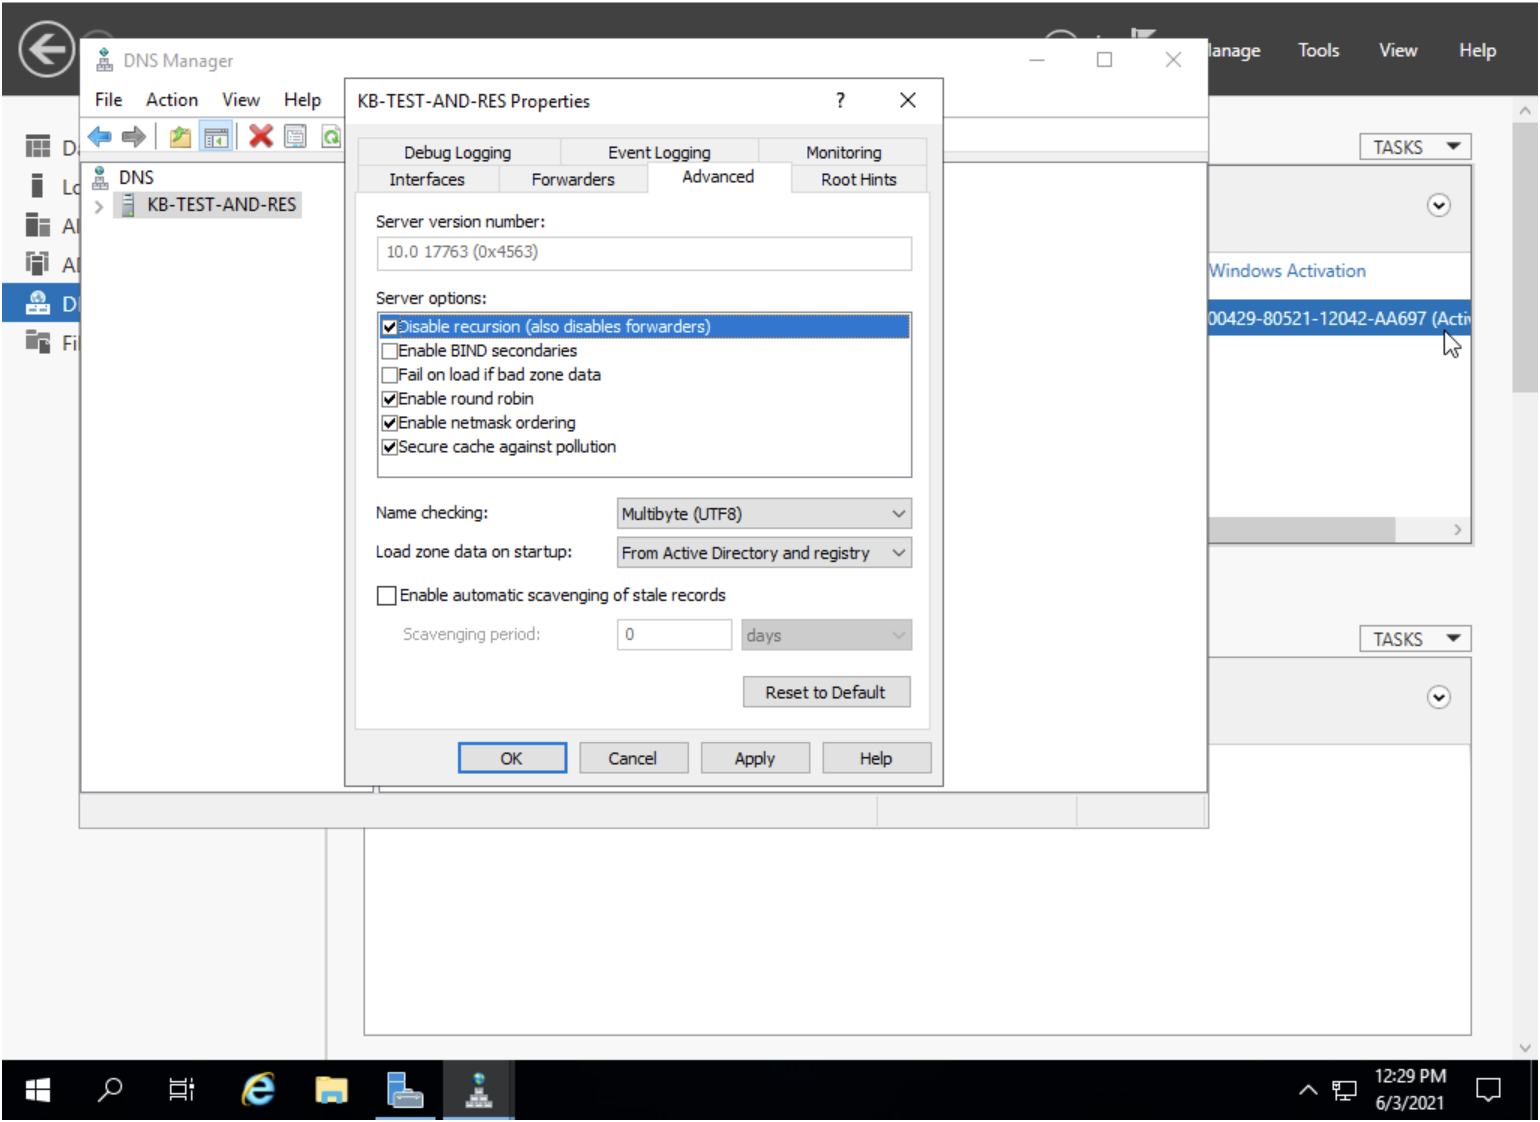Show hidden tray icons chevron
The height and width of the screenshot is (1122, 1540).
(x=1308, y=1090)
